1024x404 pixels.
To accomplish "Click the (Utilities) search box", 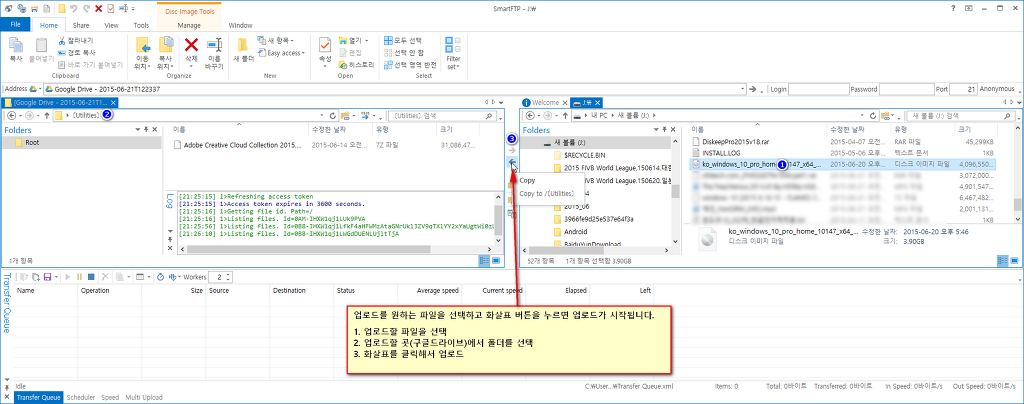I will point(441,116).
